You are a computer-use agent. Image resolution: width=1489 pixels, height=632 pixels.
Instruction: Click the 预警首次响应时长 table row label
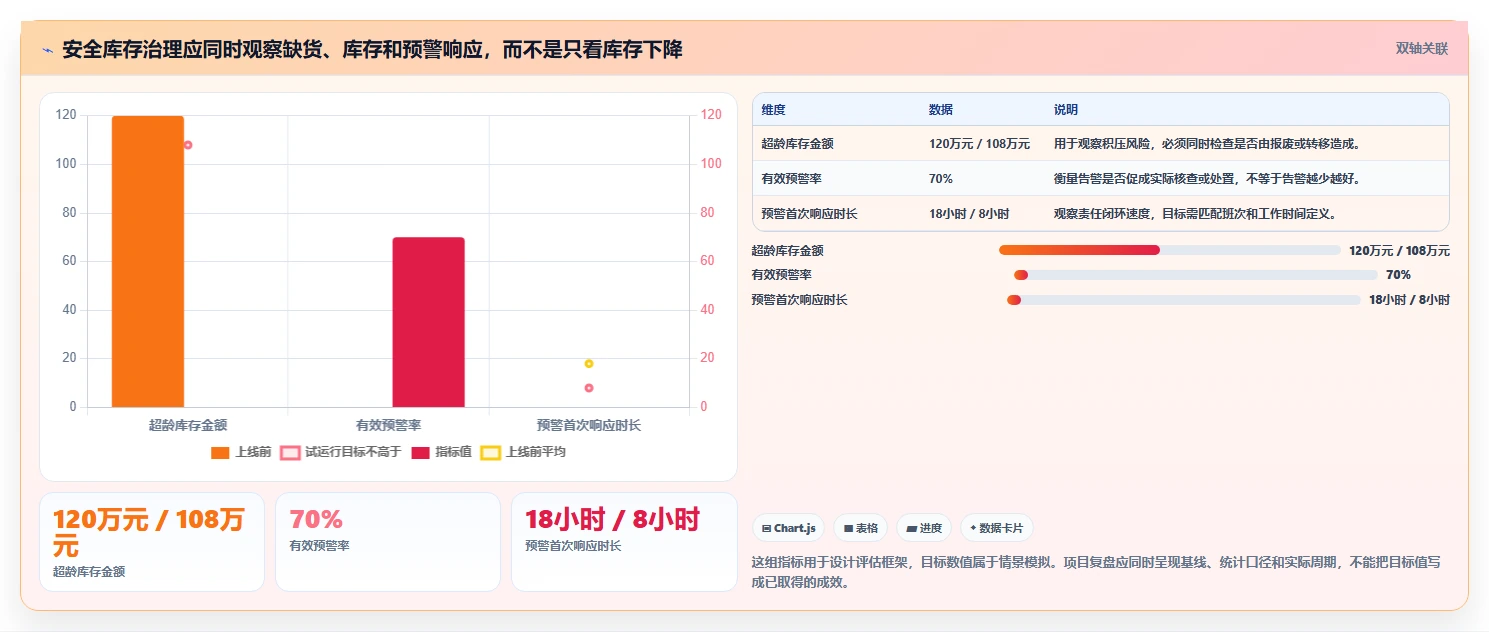pos(809,214)
